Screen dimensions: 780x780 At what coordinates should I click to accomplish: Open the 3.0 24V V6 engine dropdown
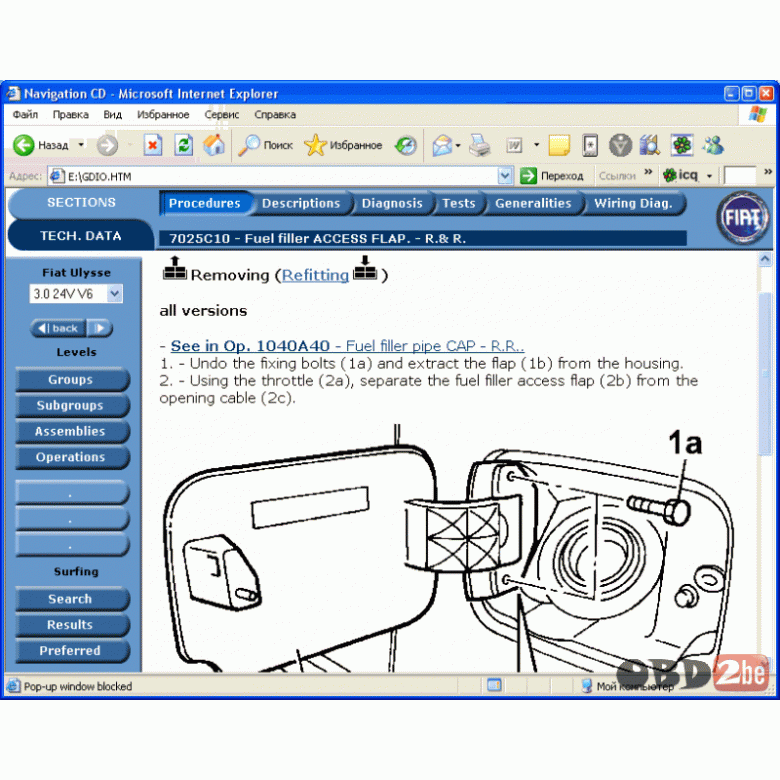(76, 294)
